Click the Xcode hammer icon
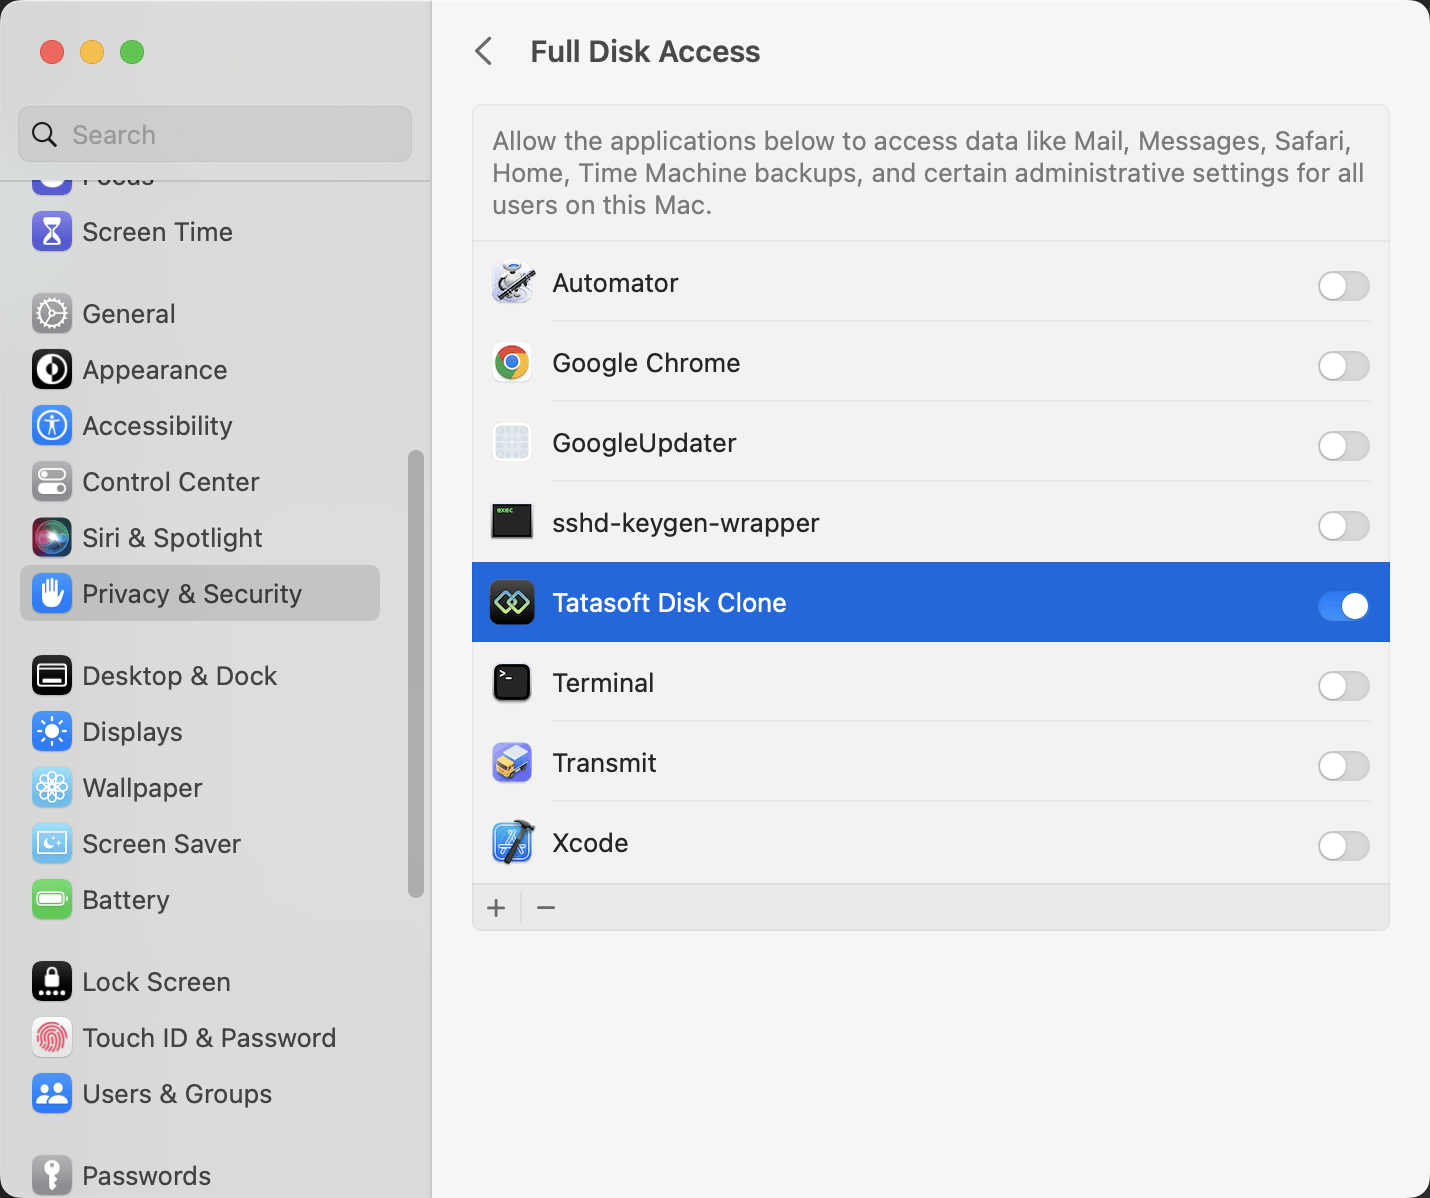The image size is (1430, 1198). 512,842
